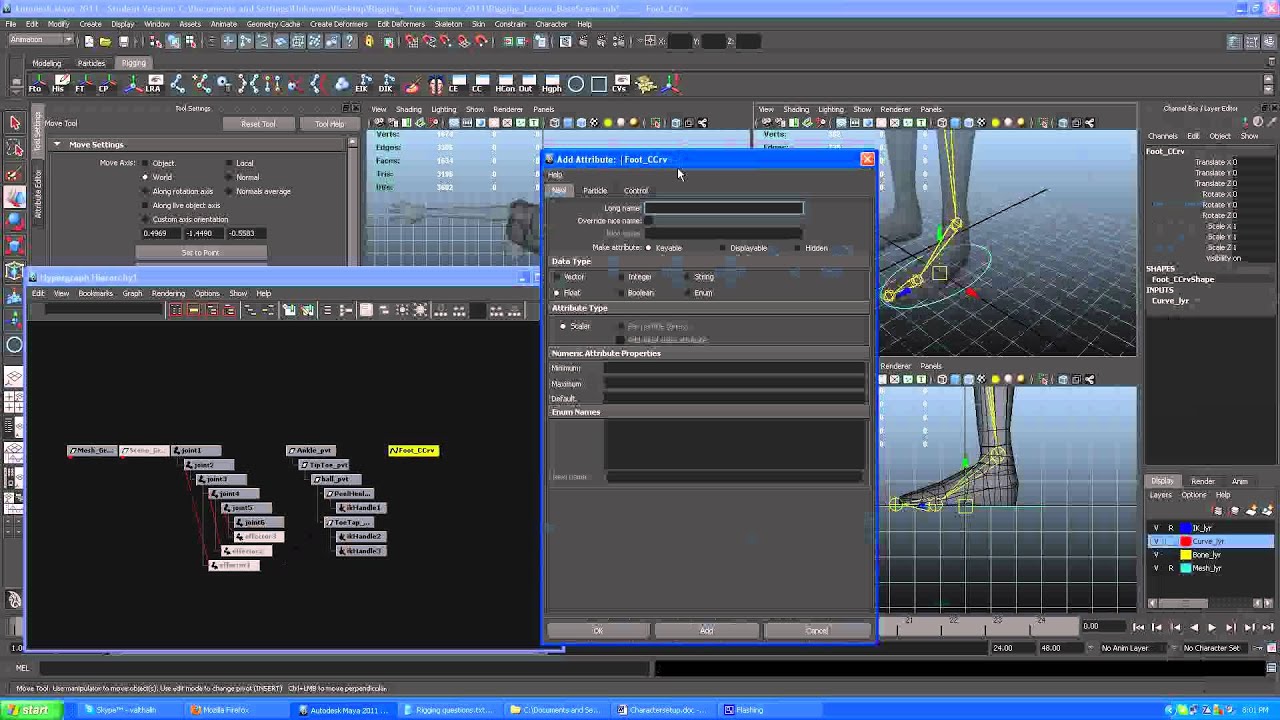Screen dimensions: 1280x720
Task: Open the Skeleton menu in main menu bar
Action: pos(448,24)
